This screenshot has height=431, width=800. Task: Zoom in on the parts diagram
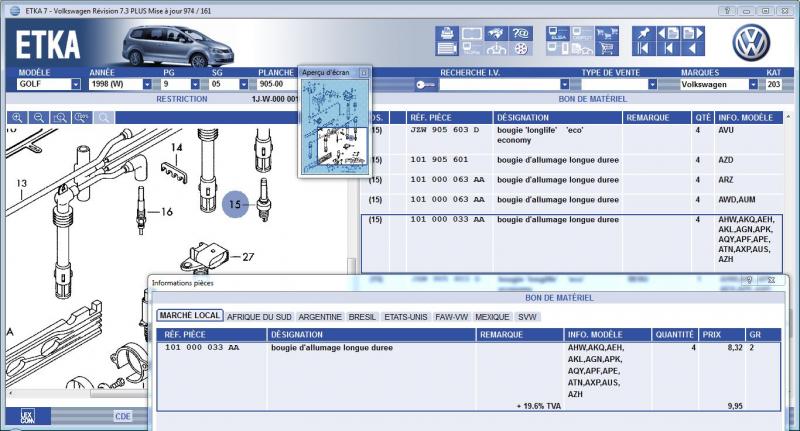pyautogui.click(x=17, y=118)
